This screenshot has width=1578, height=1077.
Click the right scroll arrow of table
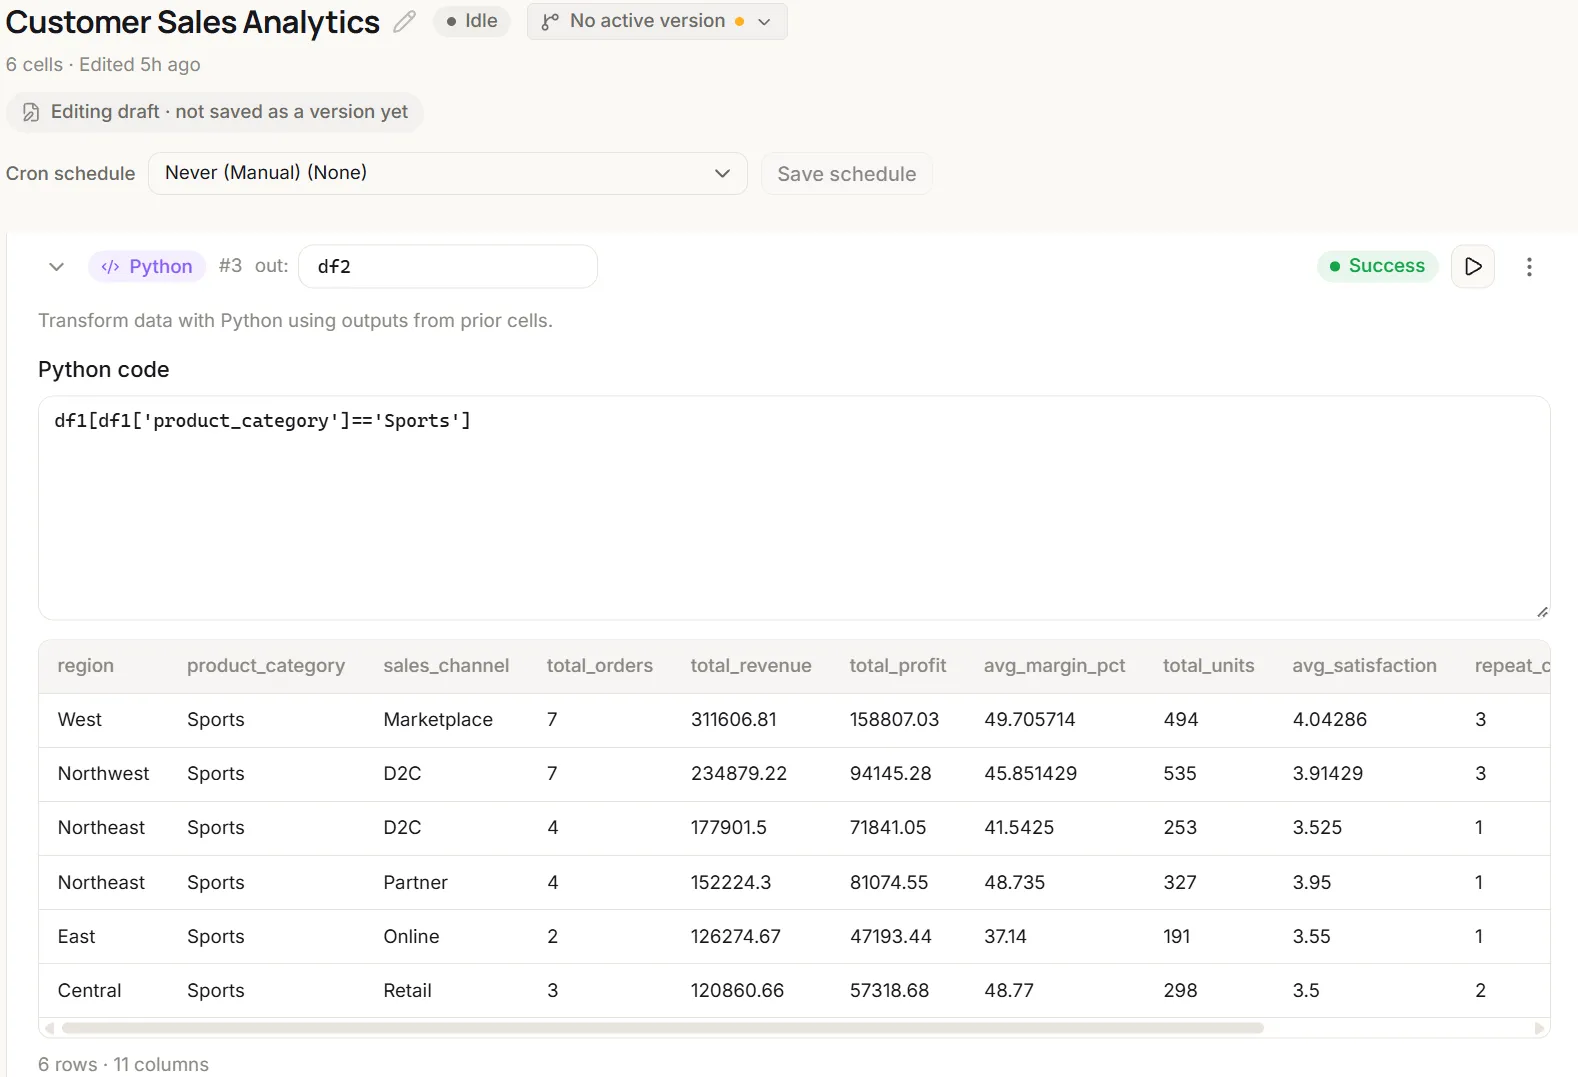tap(1540, 1028)
